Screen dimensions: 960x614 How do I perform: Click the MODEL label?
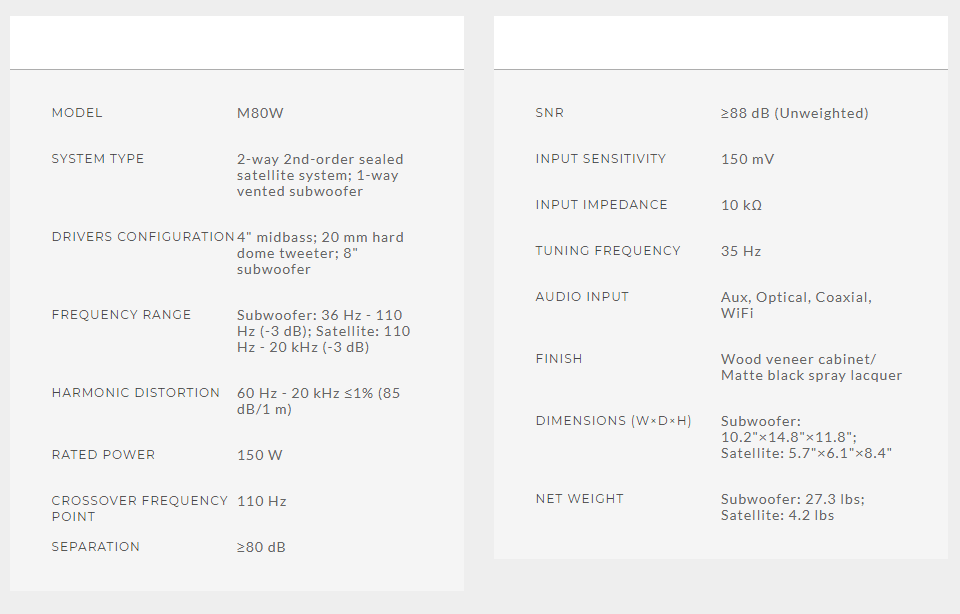coord(77,113)
